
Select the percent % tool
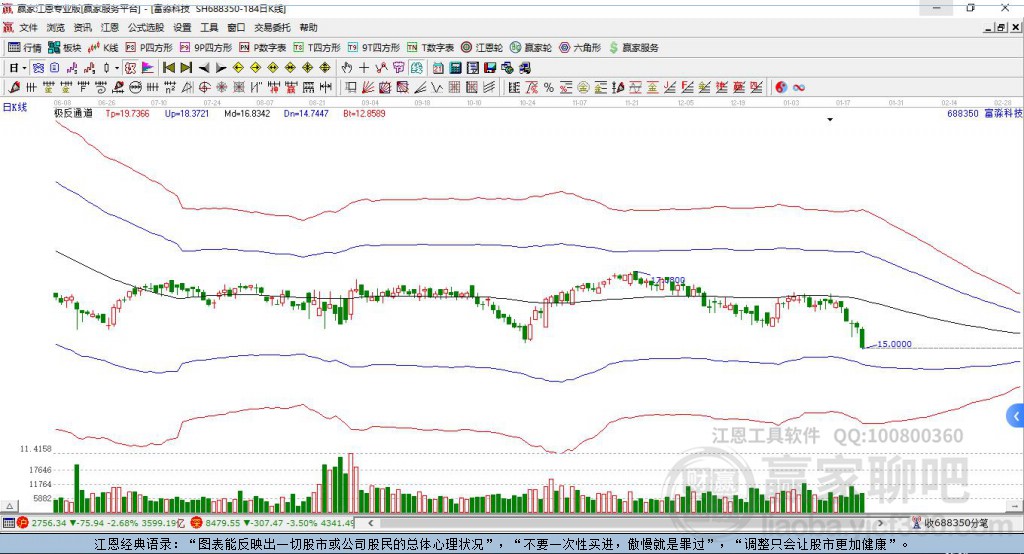(x=549, y=88)
